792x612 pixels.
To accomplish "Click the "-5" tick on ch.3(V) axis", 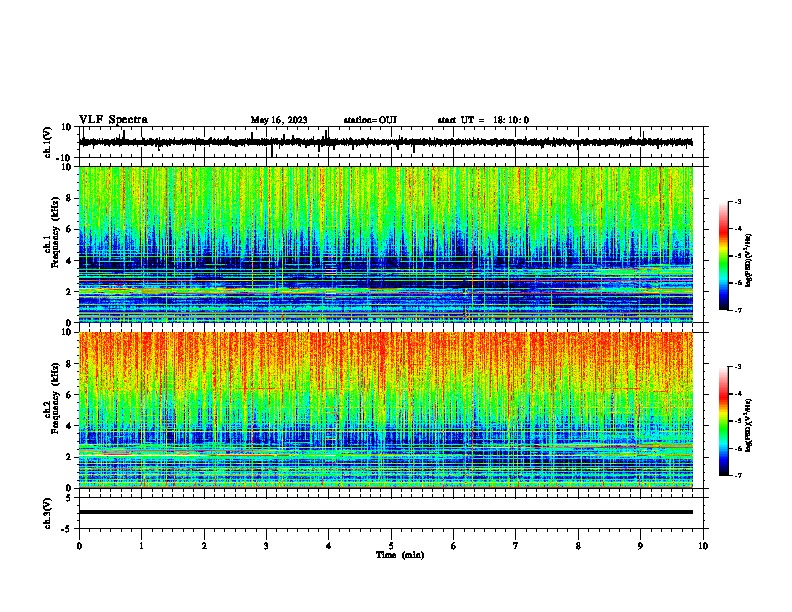I will point(67,529).
